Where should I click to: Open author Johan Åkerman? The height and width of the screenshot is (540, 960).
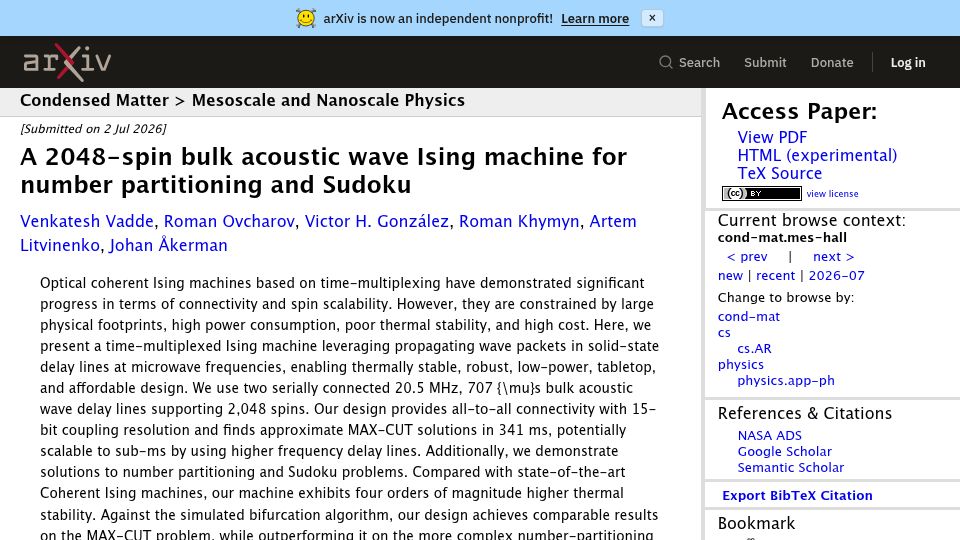pyautogui.click(x=168, y=244)
